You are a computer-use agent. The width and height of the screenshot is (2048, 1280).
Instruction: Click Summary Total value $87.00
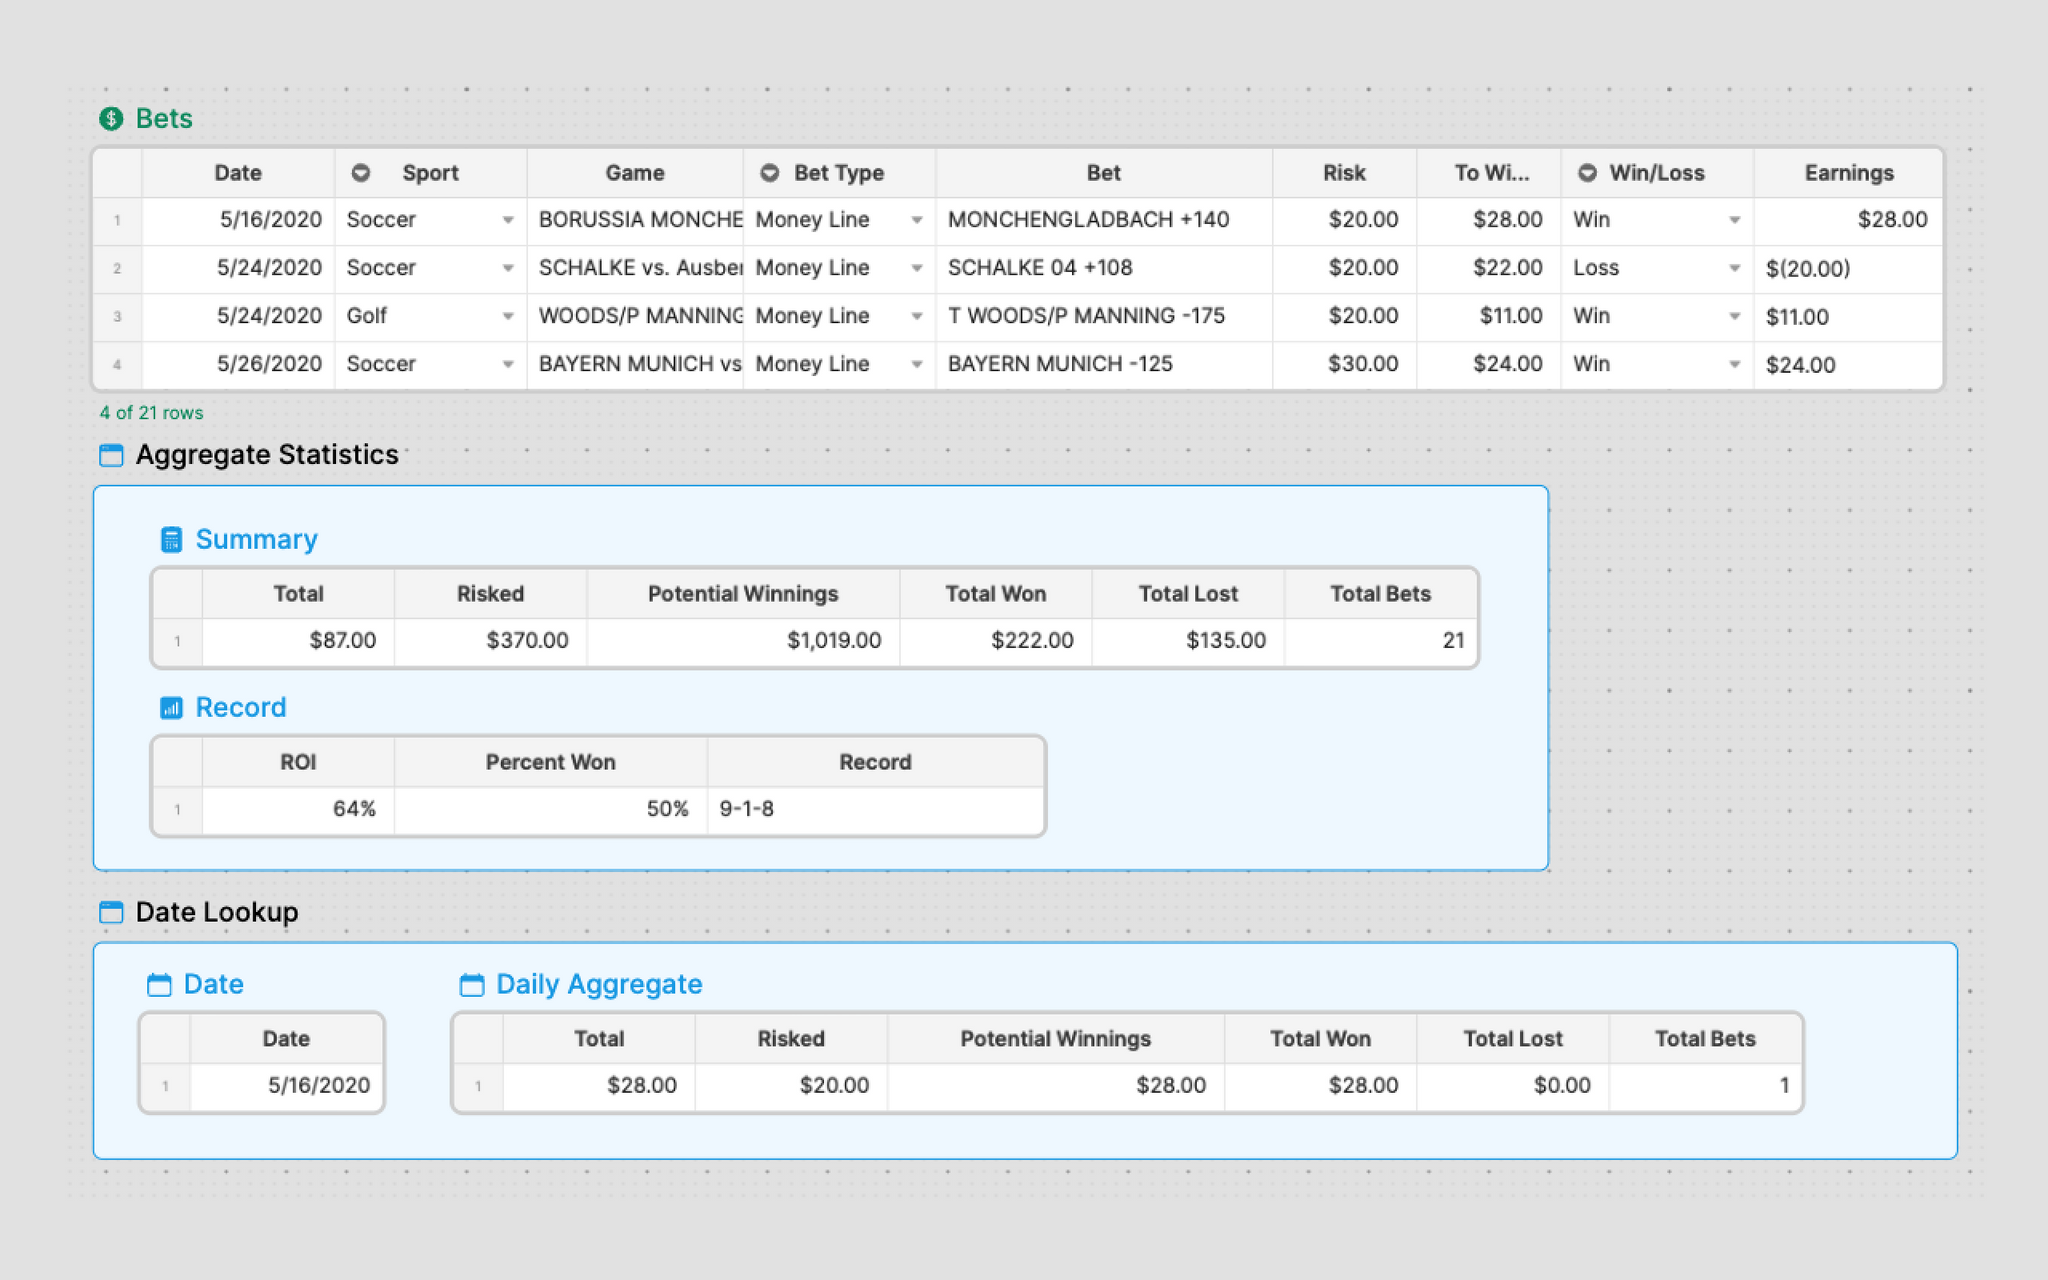click(298, 641)
